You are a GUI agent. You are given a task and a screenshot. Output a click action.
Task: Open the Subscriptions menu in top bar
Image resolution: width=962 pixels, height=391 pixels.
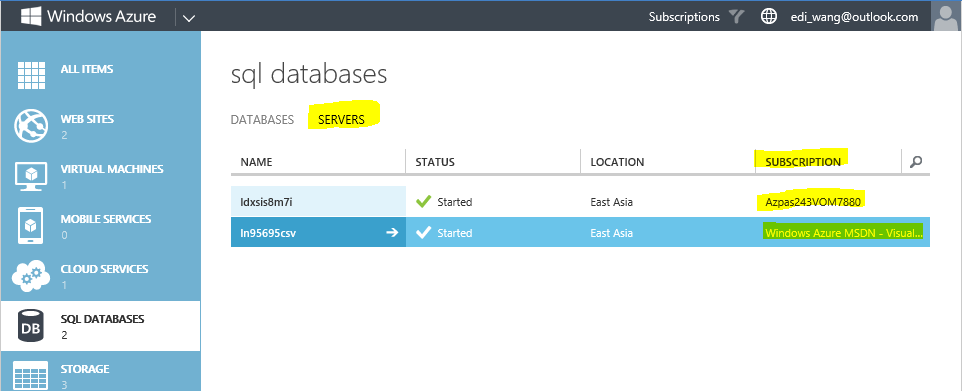pyautogui.click(x=684, y=17)
